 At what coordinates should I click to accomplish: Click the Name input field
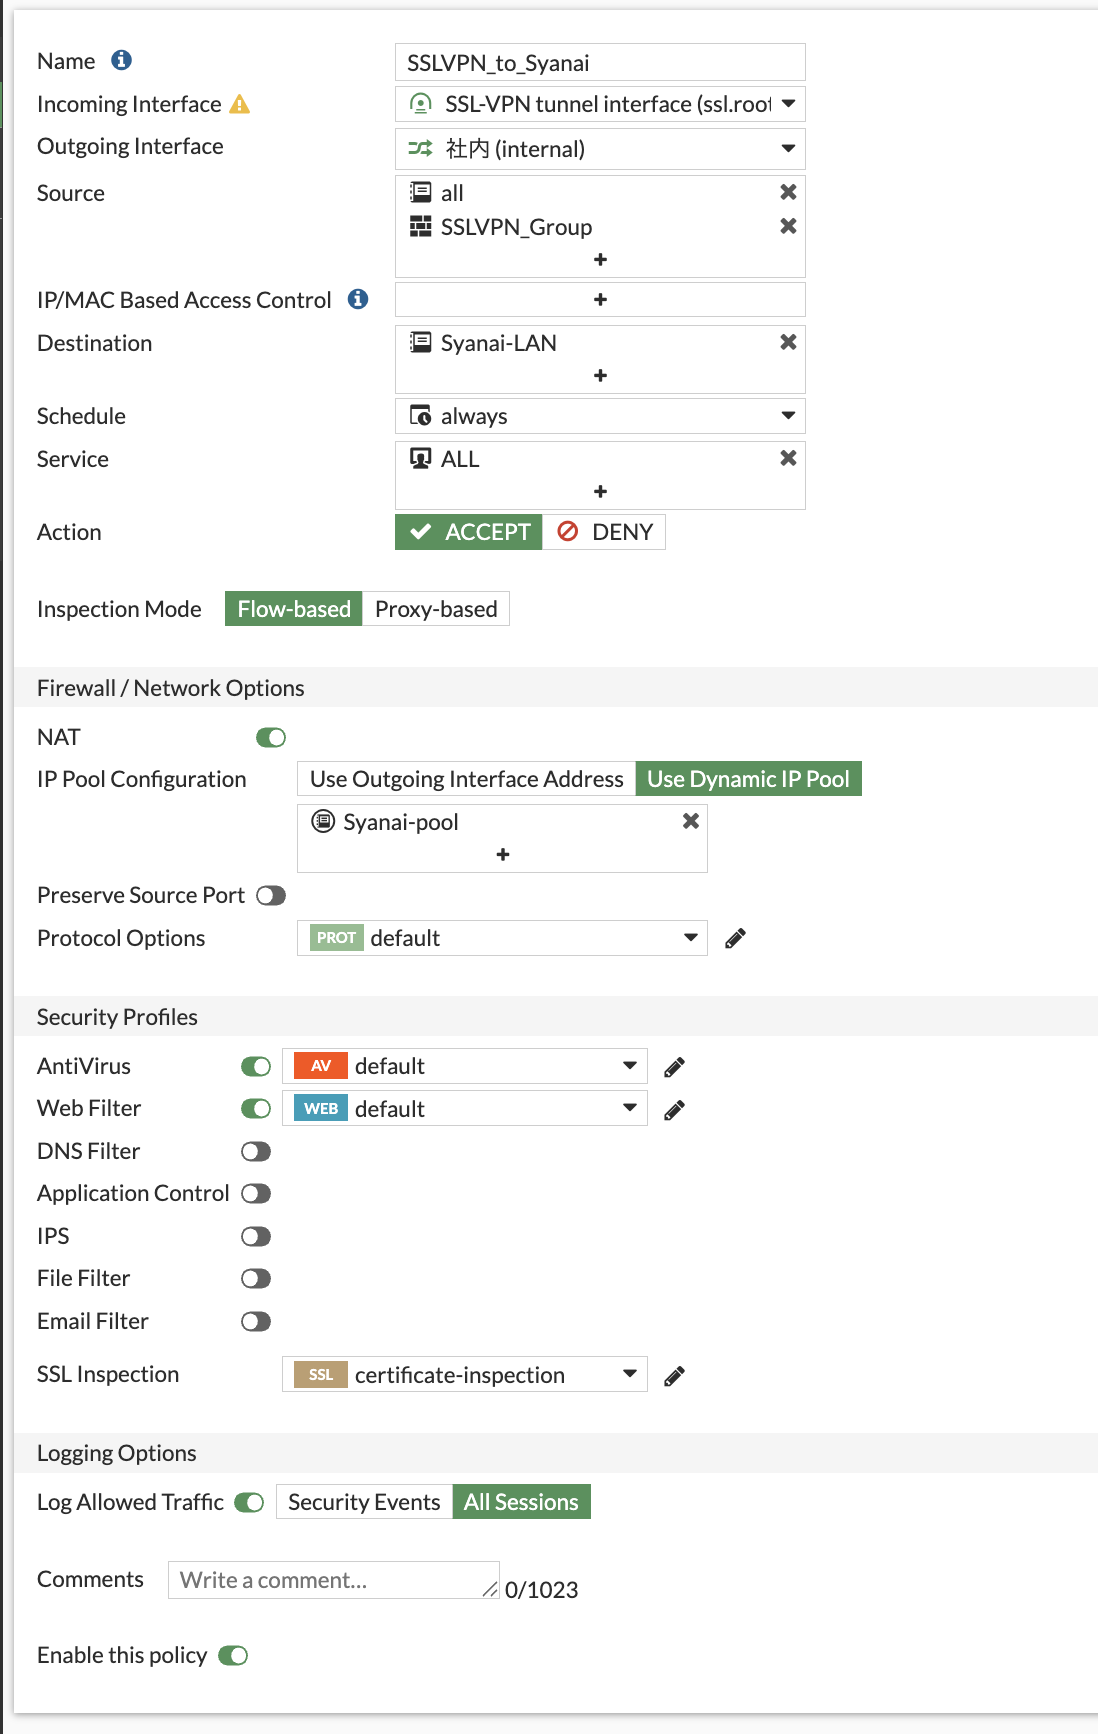(600, 62)
